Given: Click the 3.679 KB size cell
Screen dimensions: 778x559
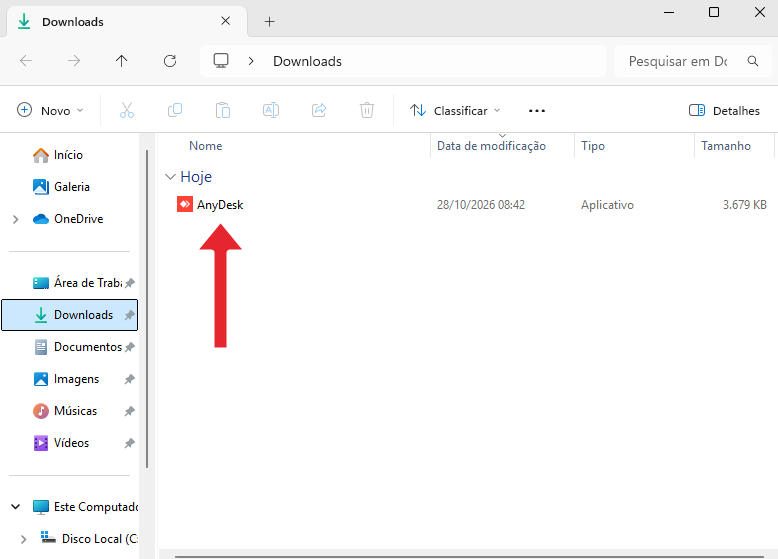Looking at the screenshot, I should [x=744, y=205].
